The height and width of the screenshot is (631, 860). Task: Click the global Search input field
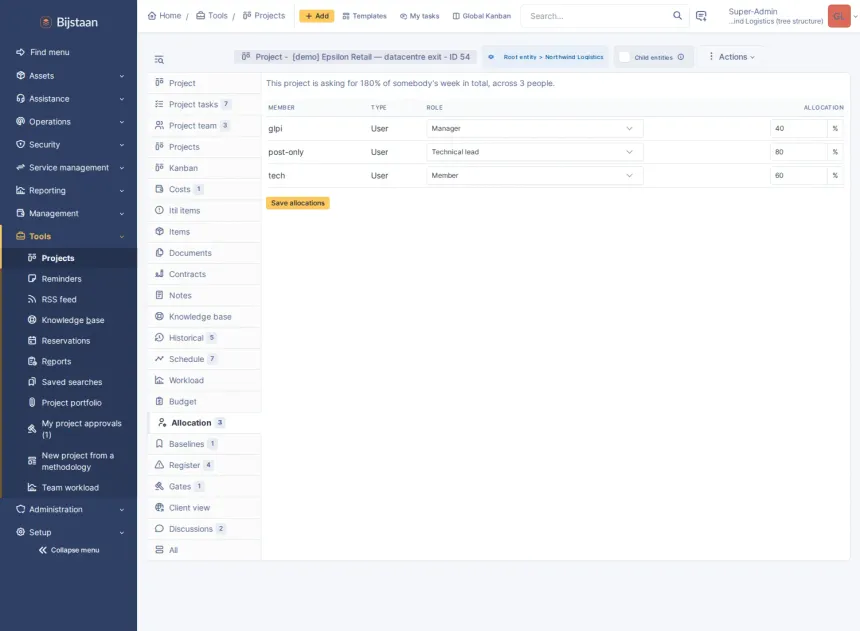click(599, 16)
